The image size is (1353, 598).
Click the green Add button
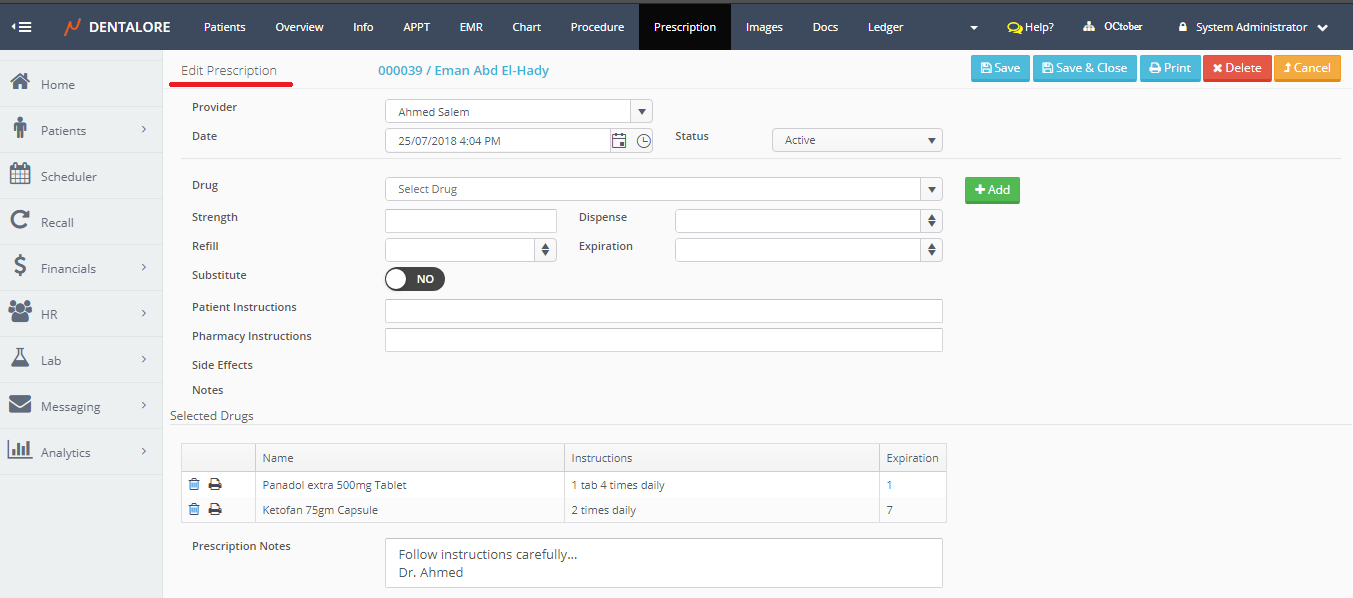[992, 190]
